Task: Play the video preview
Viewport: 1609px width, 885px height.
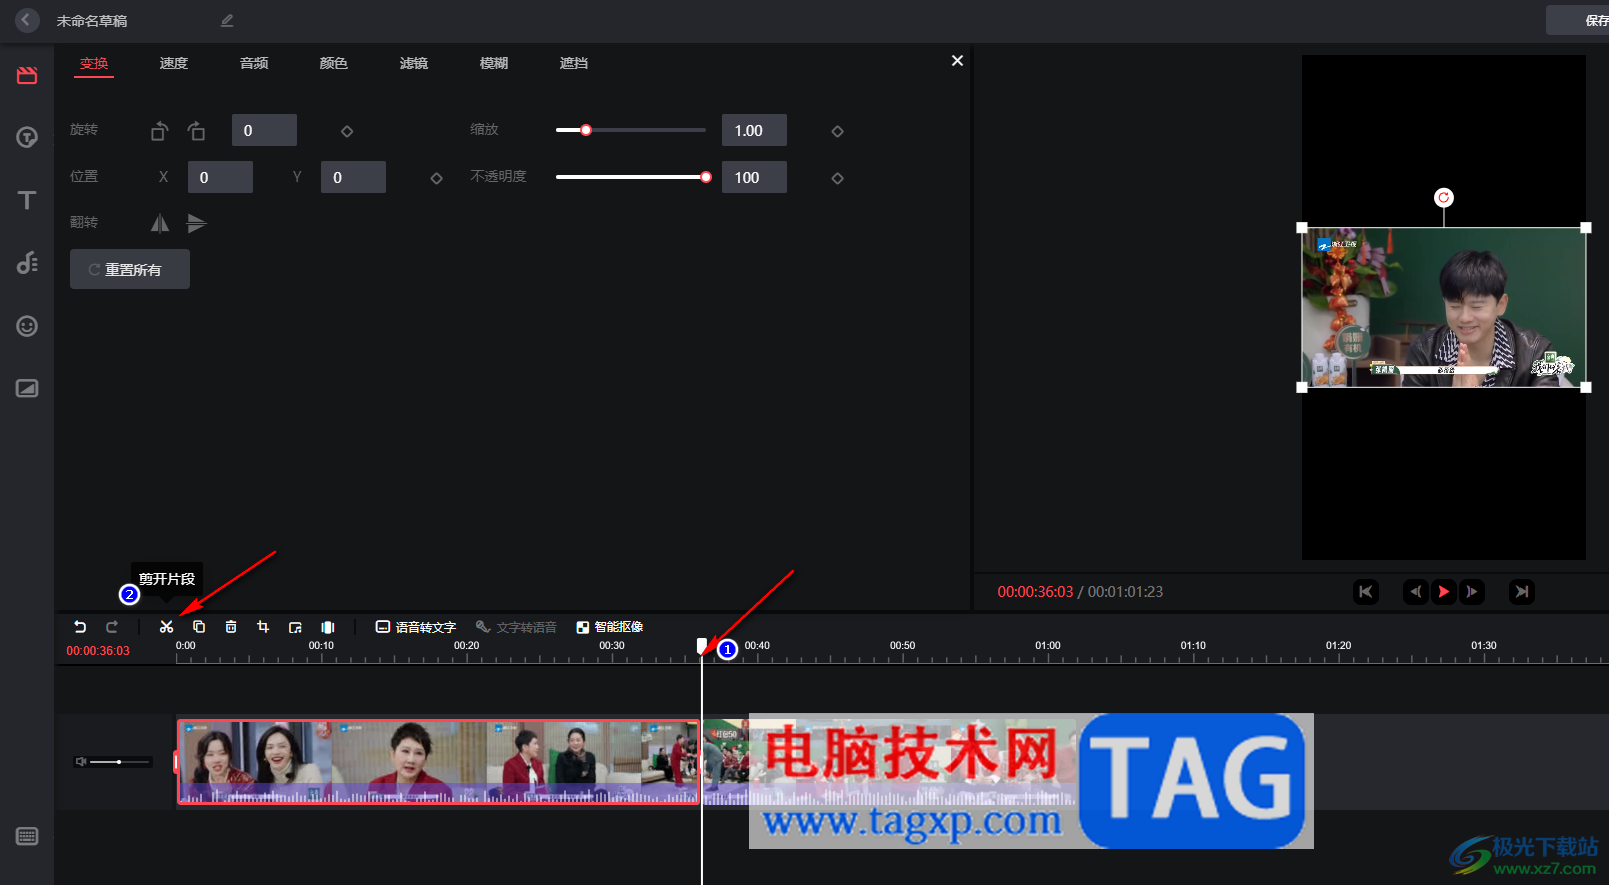Action: point(1444,592)
